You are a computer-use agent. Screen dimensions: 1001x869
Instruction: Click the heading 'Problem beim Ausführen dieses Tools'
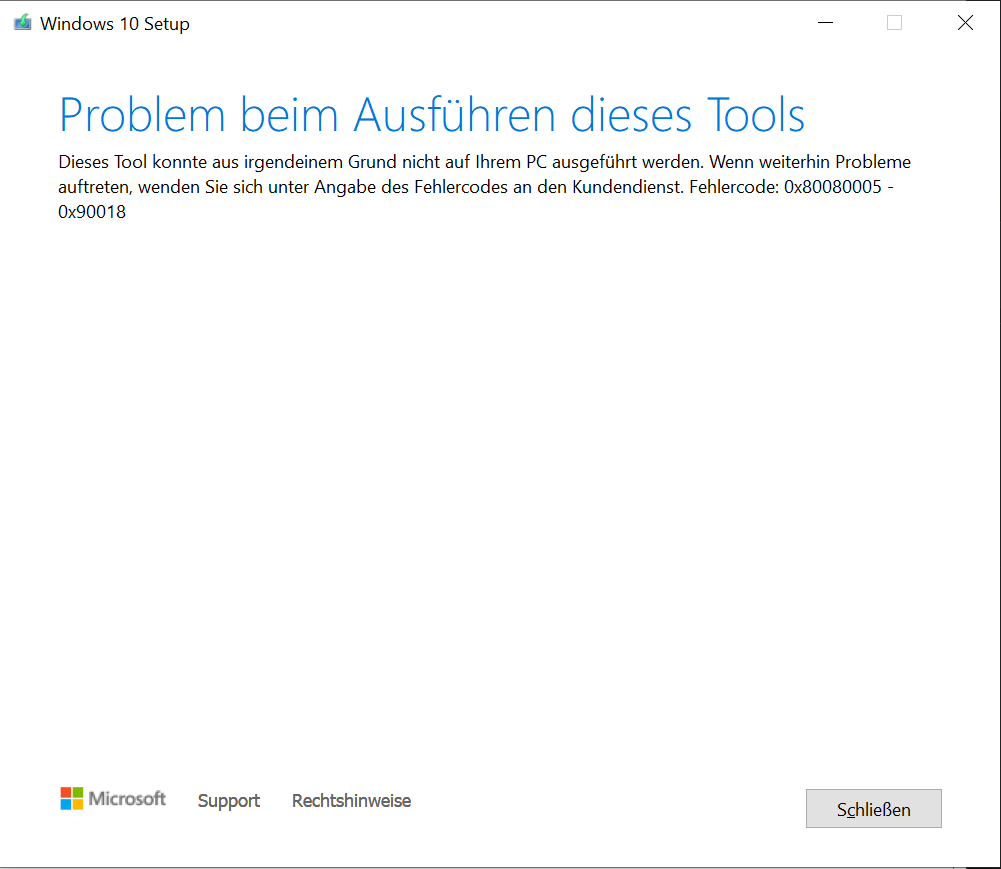(432, 116)
